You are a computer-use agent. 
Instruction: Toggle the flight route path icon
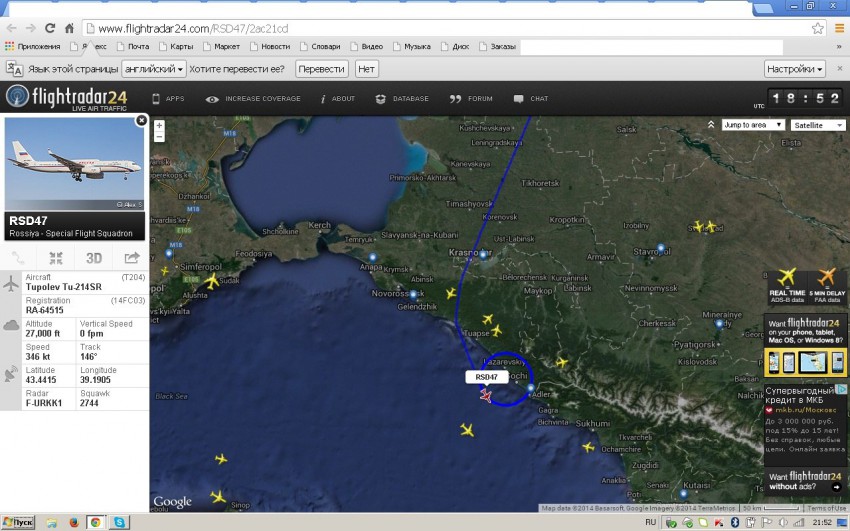[x=19, y=258]
